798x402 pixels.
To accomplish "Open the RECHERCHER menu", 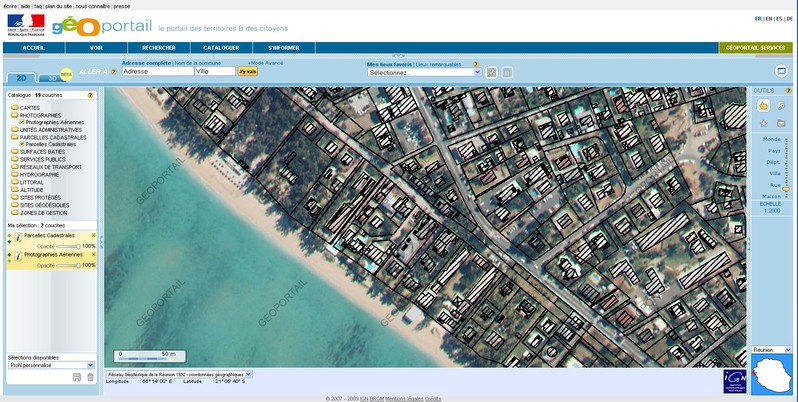I will coord(159,47).
